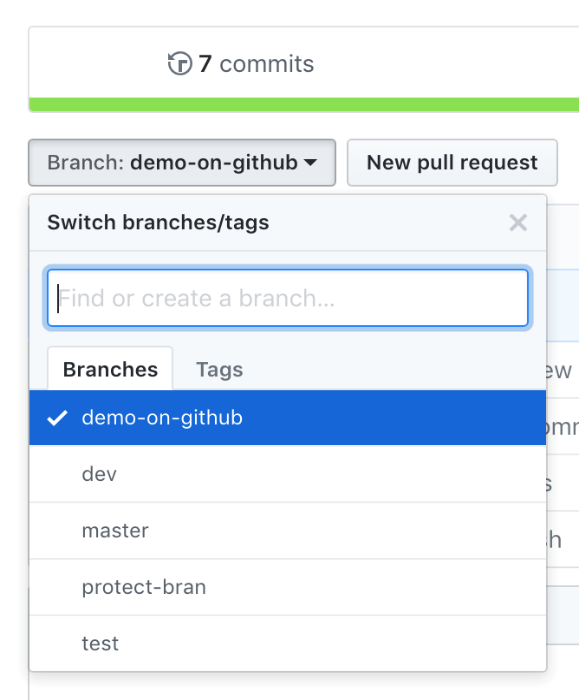
Task: Click the commits history clock icon
Action: point(180,63)
